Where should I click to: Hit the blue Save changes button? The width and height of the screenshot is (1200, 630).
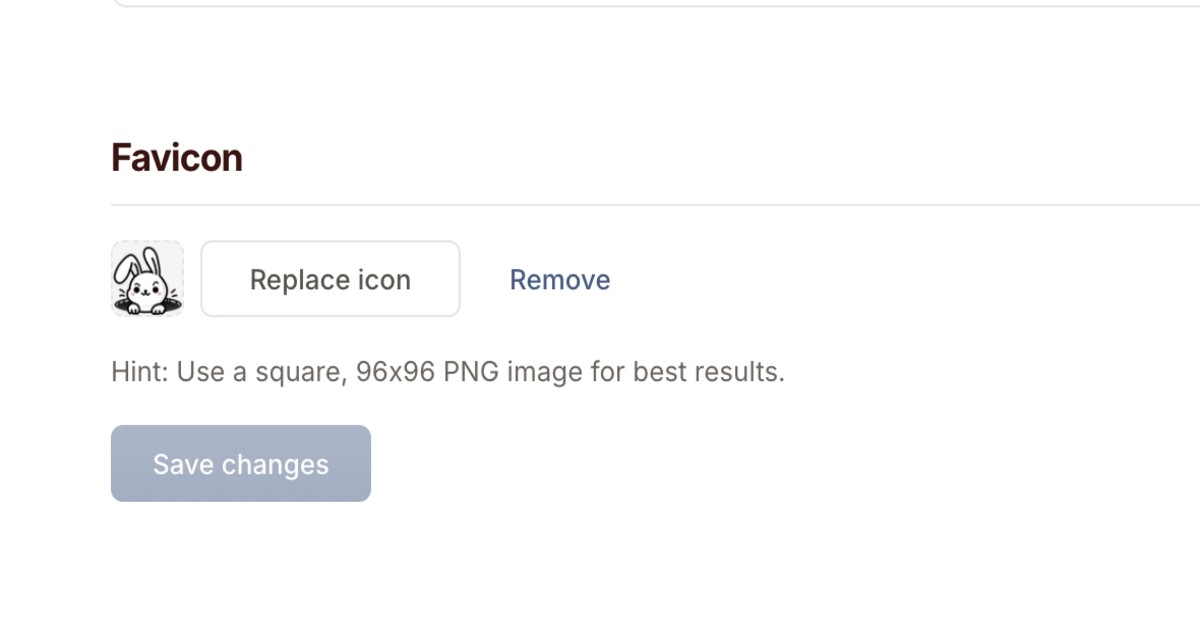[x=240, y=464]
